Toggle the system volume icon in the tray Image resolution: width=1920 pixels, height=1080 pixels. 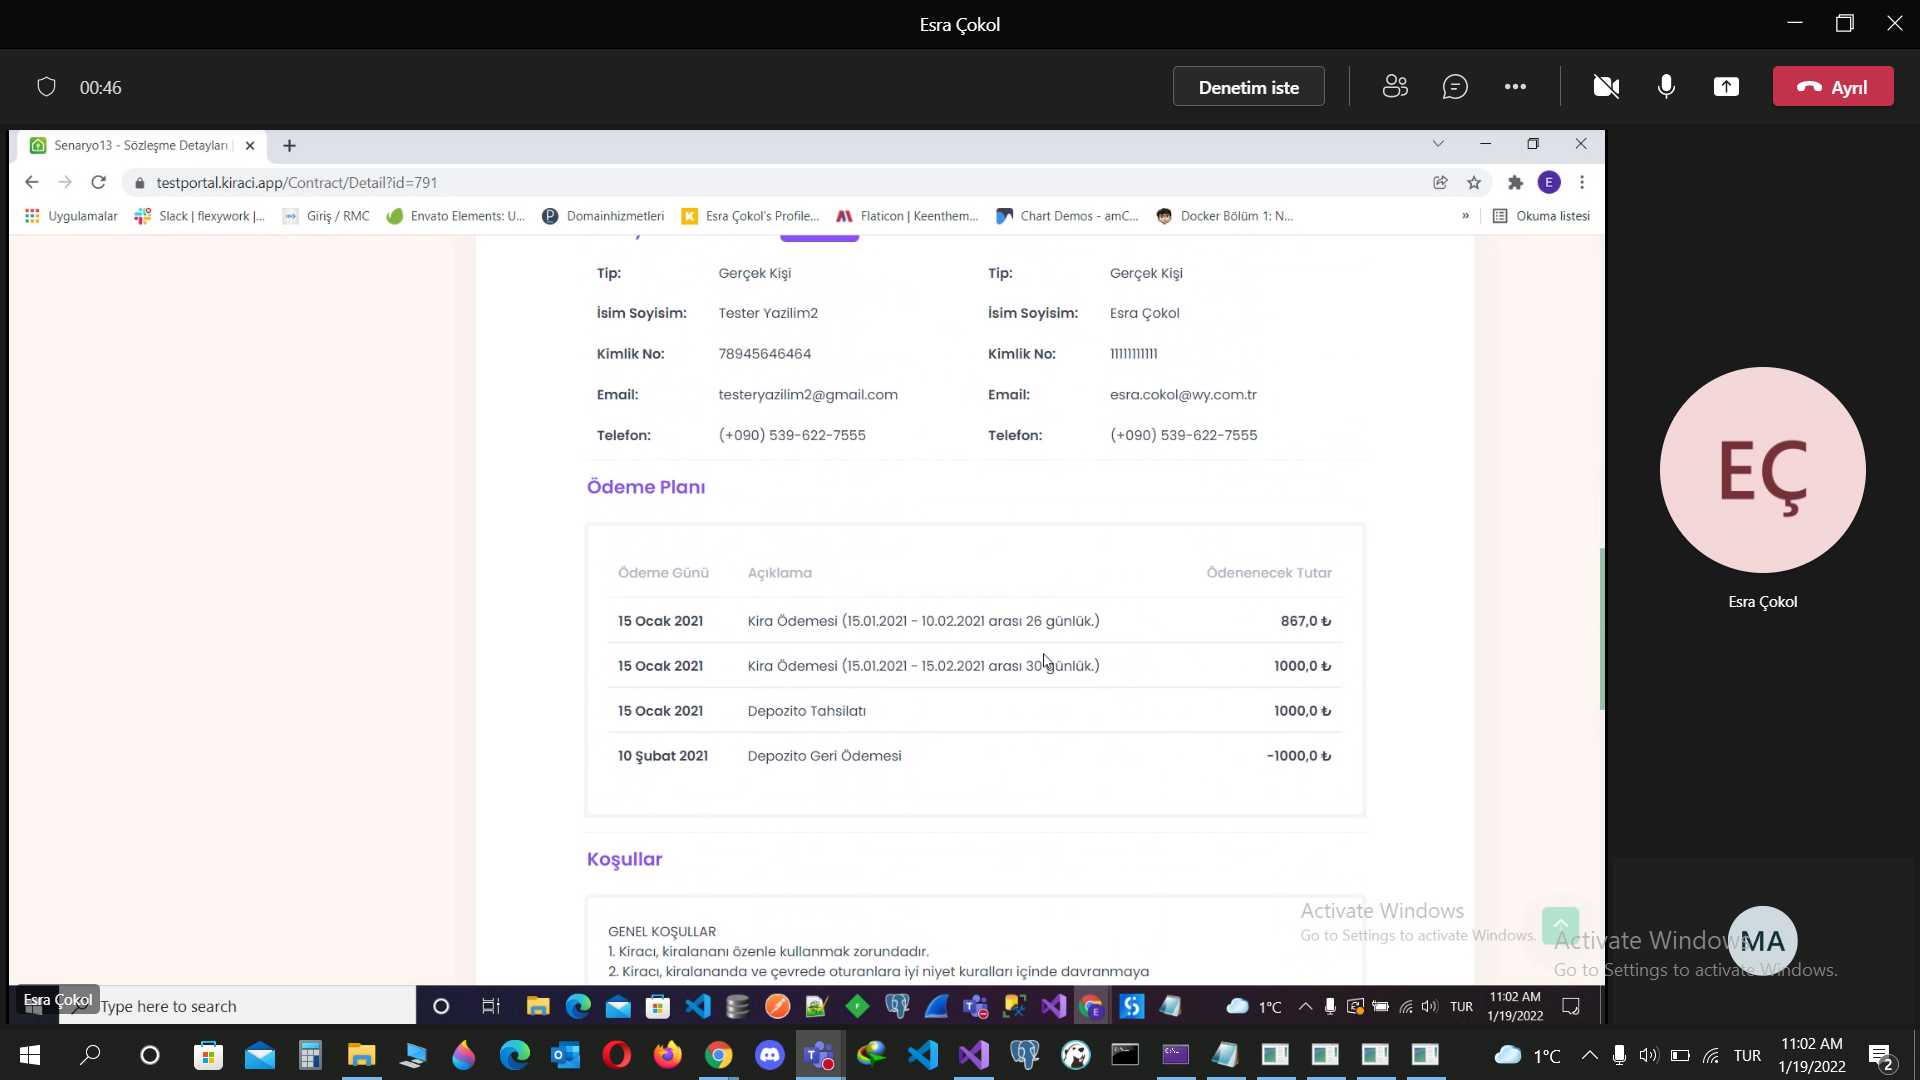[1648, 1055]
